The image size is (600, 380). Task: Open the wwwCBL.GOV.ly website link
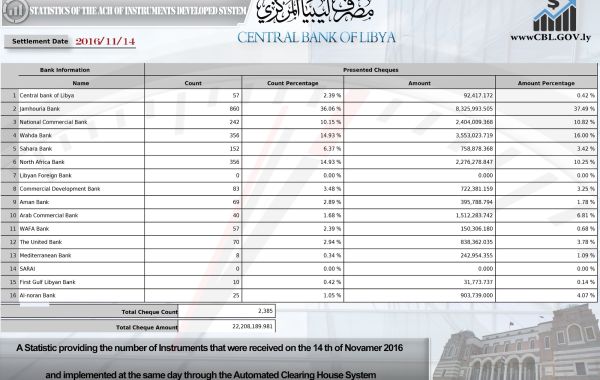coord(551,38)
